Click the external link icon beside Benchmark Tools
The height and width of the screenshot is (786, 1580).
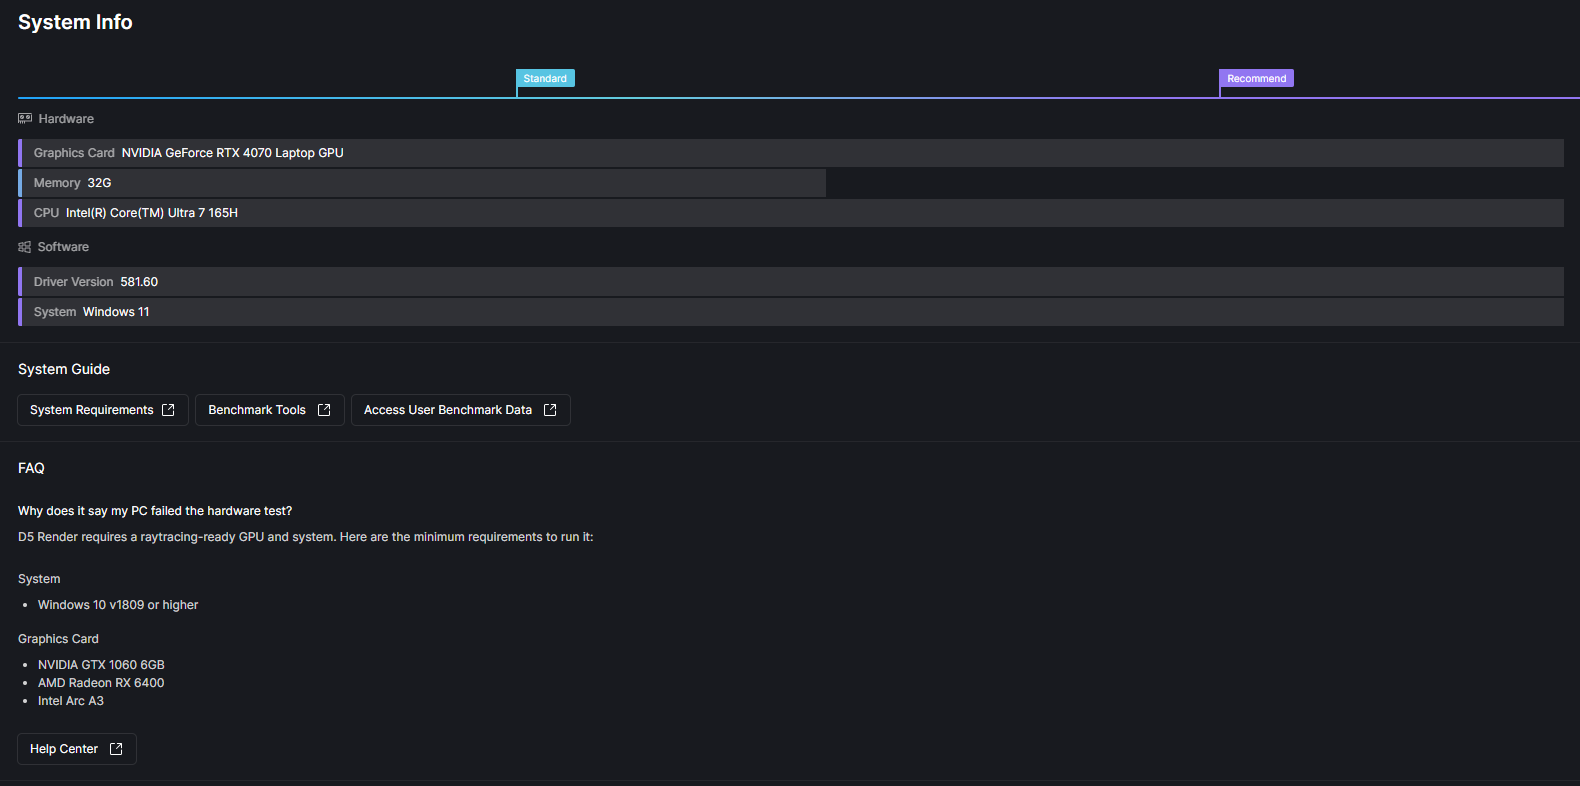[324, 410]
